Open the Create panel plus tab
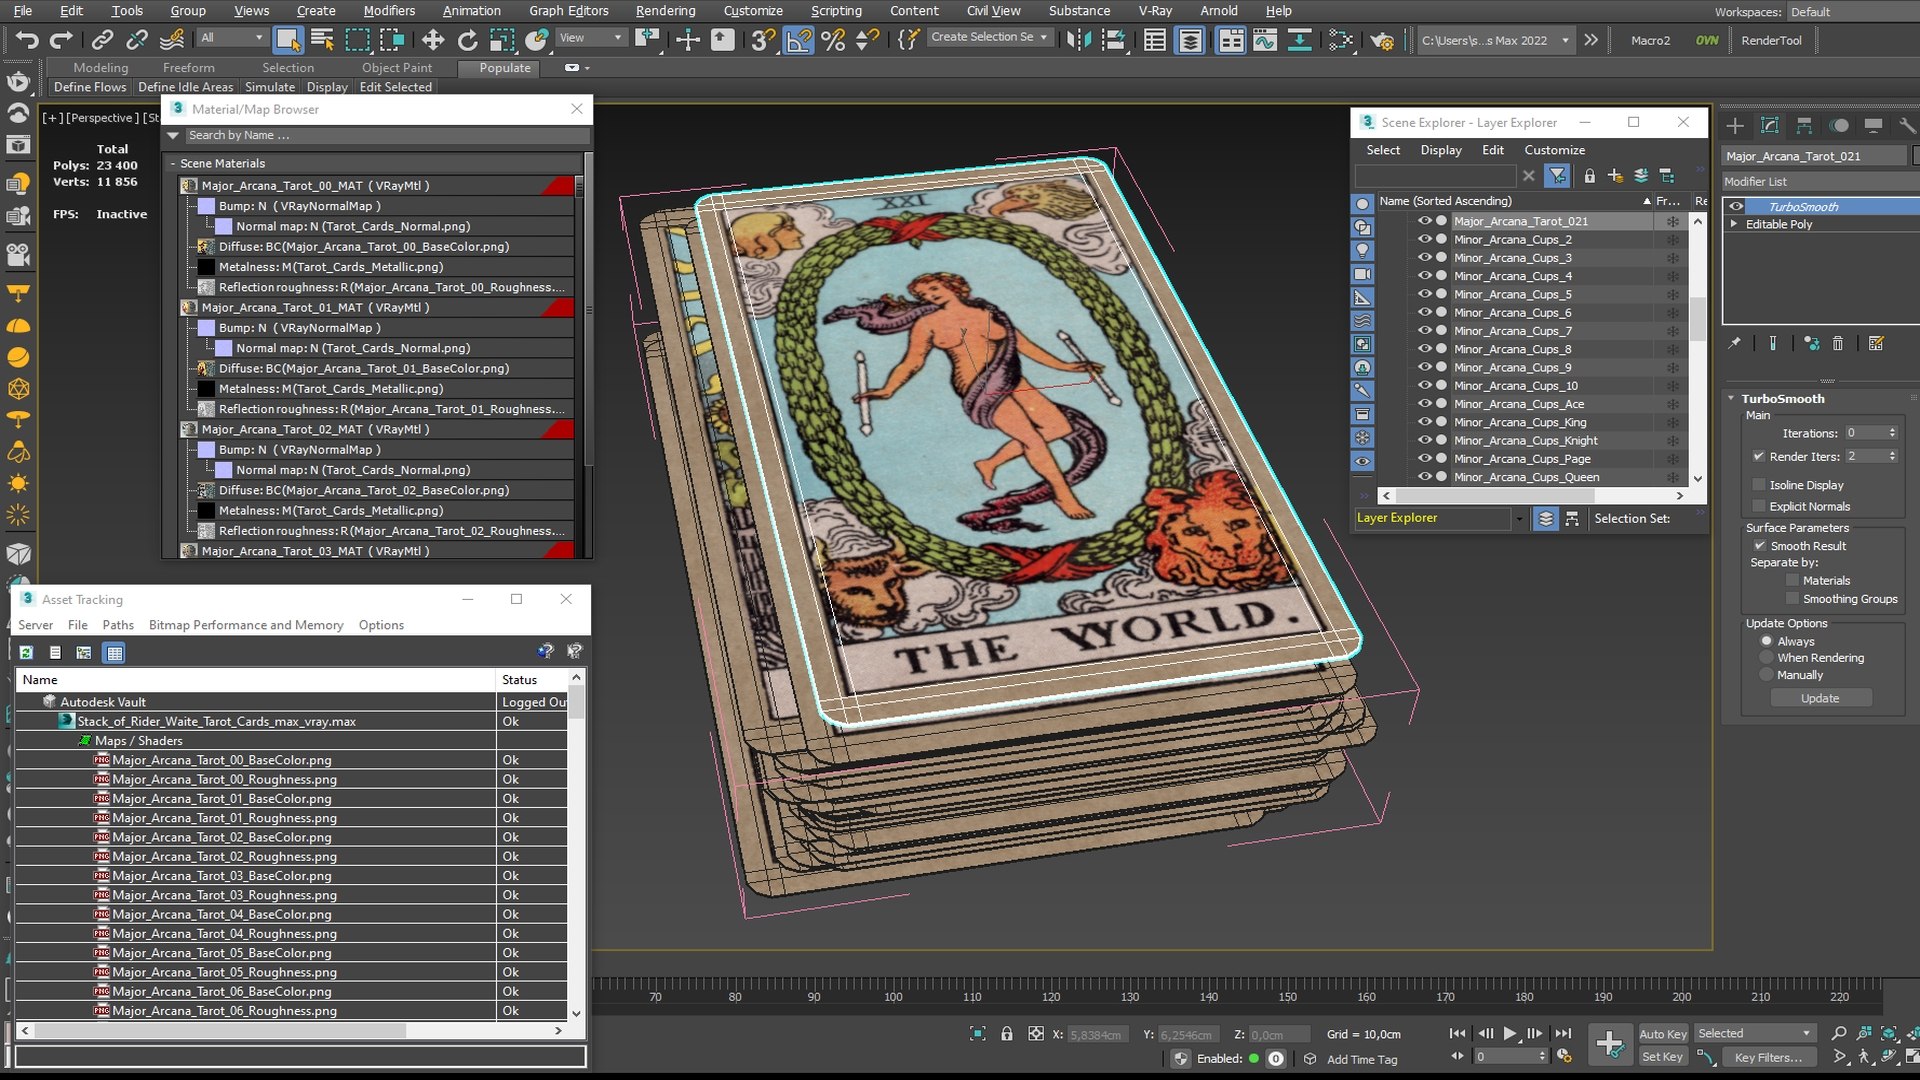Image resolution: width=1920 pixels, height=1080 pixels. coord(1735,125)
